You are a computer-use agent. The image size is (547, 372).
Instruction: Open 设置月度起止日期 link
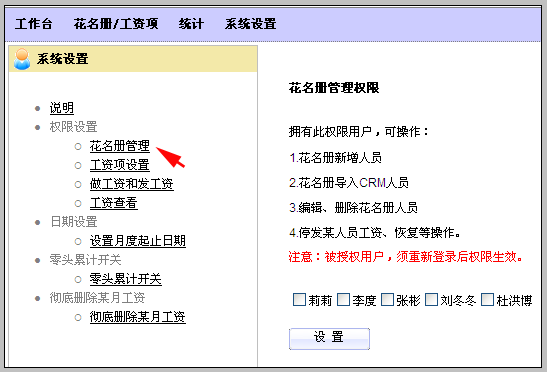(137, 241)
